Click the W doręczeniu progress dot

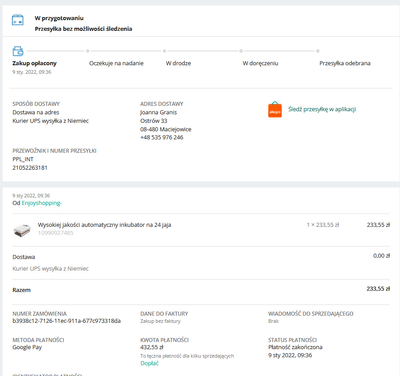[x=241, y=51]
